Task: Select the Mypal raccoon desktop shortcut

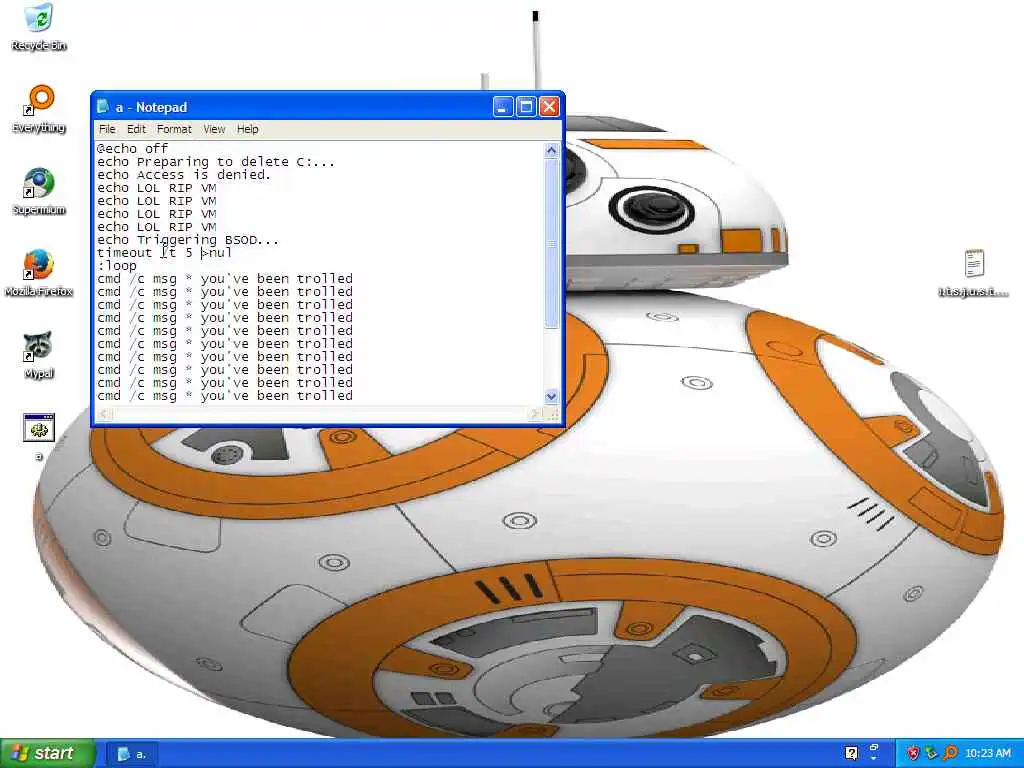Action: (x=39, y=355)
